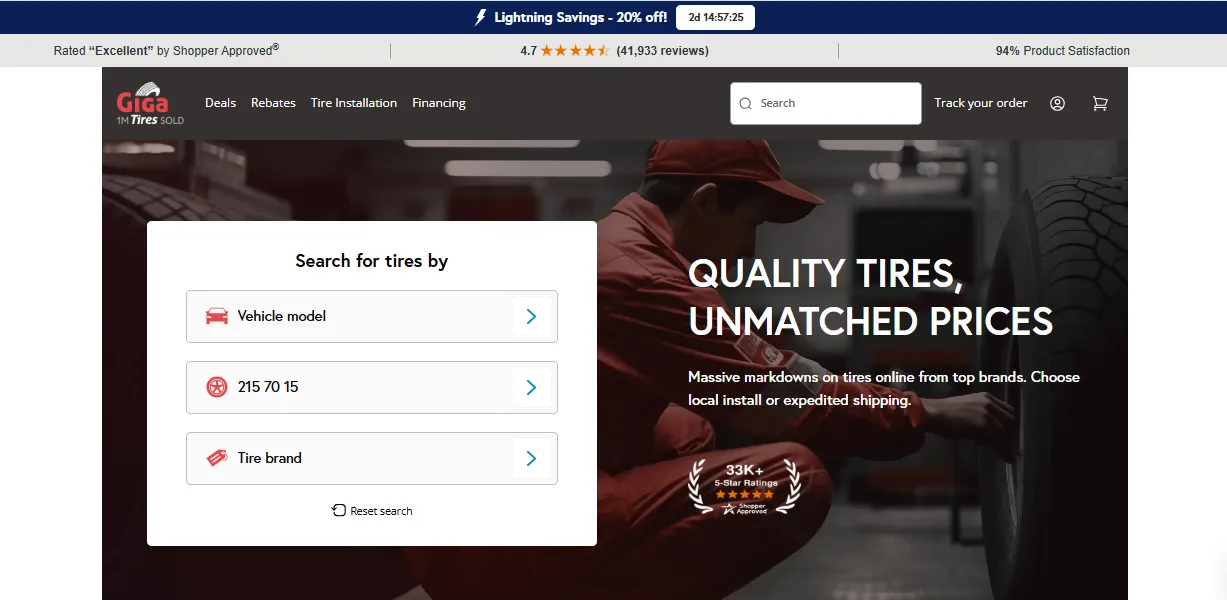Click the Lightning Savings 20% off banner text
Viewport: 1227px width, 600px height.
pos(581,17)
